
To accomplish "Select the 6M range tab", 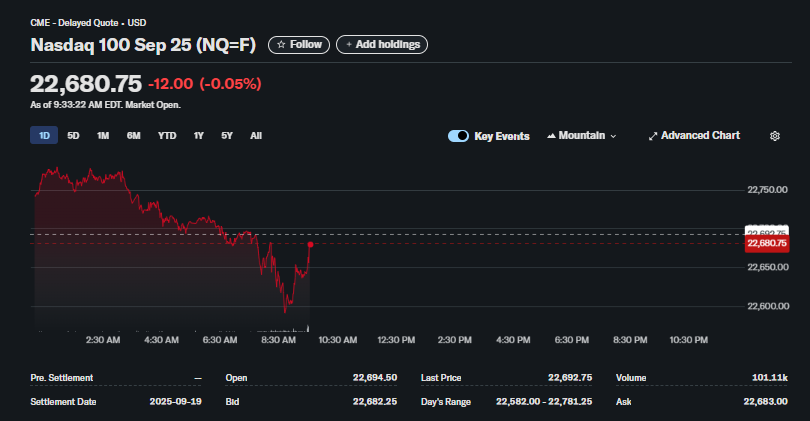I will [133, 135].
